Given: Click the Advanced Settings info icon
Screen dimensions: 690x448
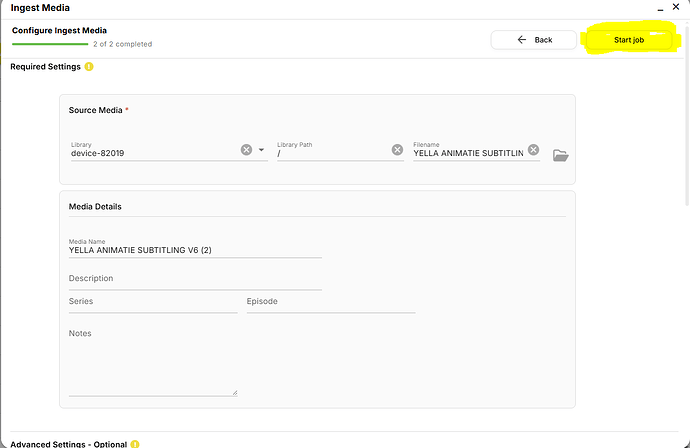Looking at the screenshot, I should coord(132,443).
